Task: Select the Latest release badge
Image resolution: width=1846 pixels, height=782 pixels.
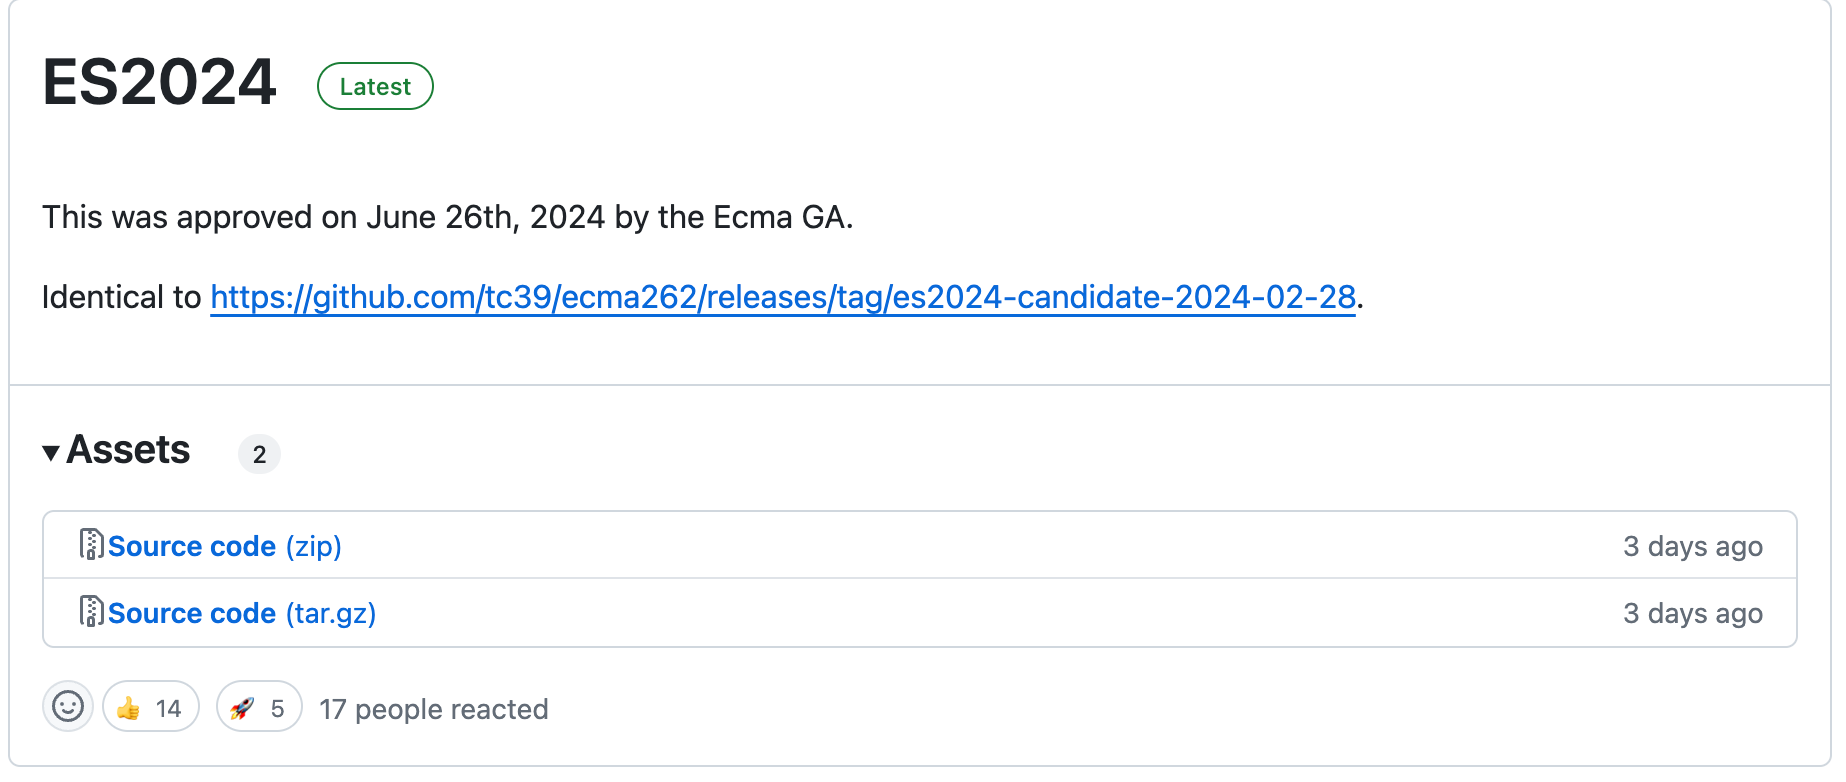Action: point(374,86)
